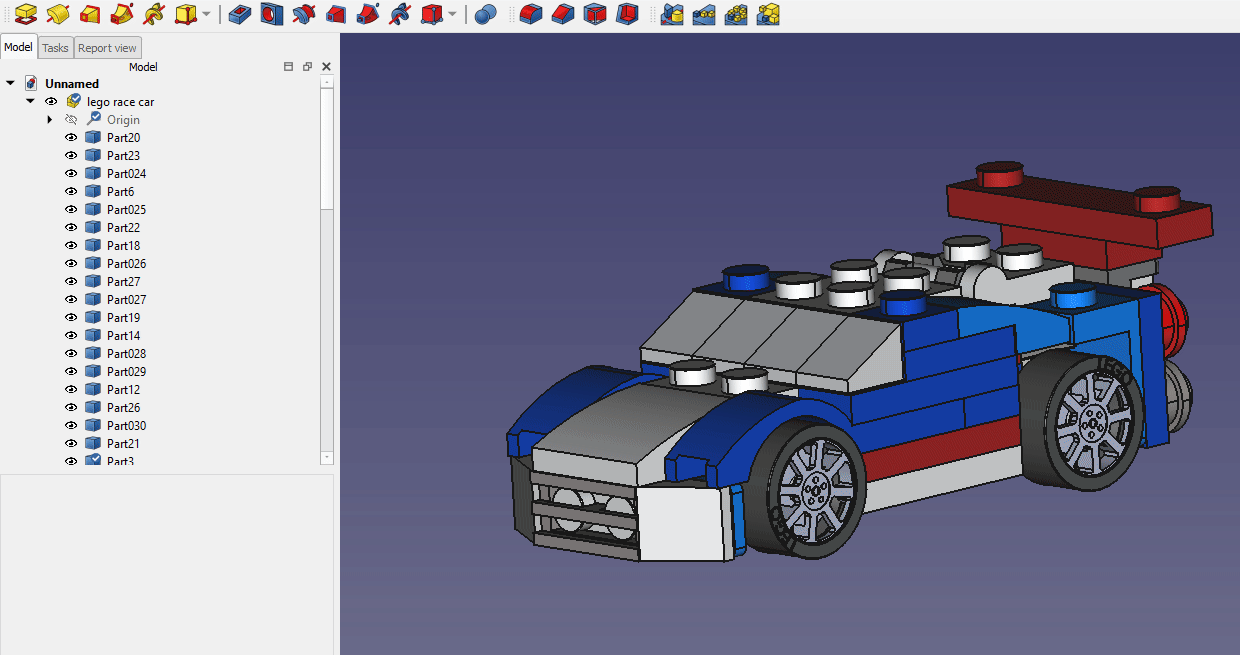Select Part21 in the tree
This screenshot has width=1240, height=655.
coord(123,444)
